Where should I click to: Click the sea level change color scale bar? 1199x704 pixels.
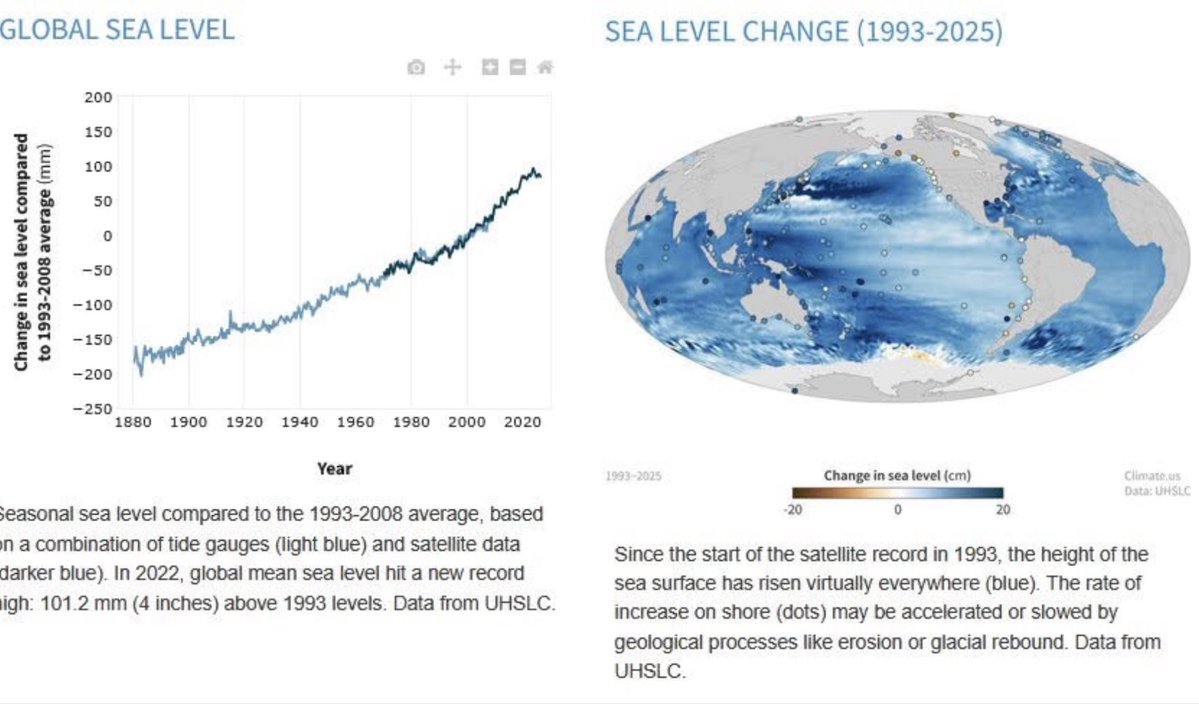[898, 493]
